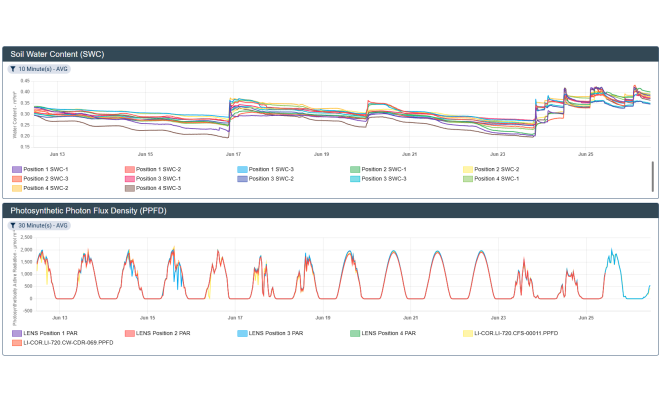This screenshot has width=660, height=400.
Task: Toggle LENS Position 1 PAR legend swatch
Action: pos(17,333)
